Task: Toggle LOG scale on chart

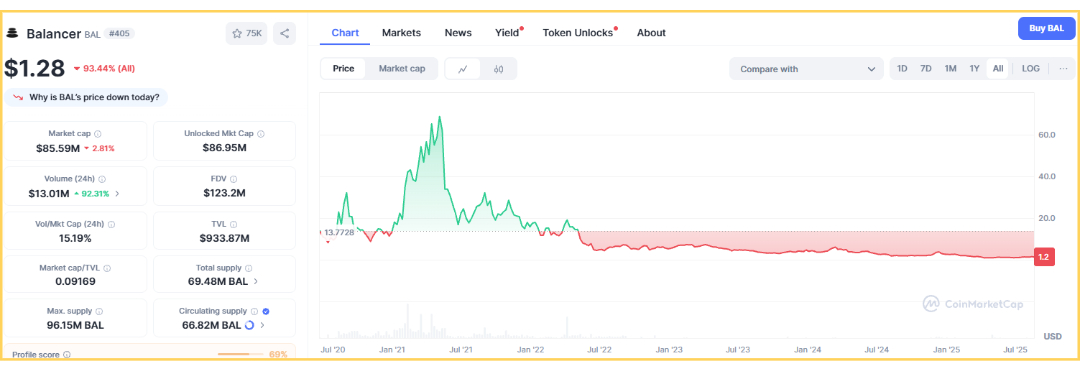Action: 1030,68
